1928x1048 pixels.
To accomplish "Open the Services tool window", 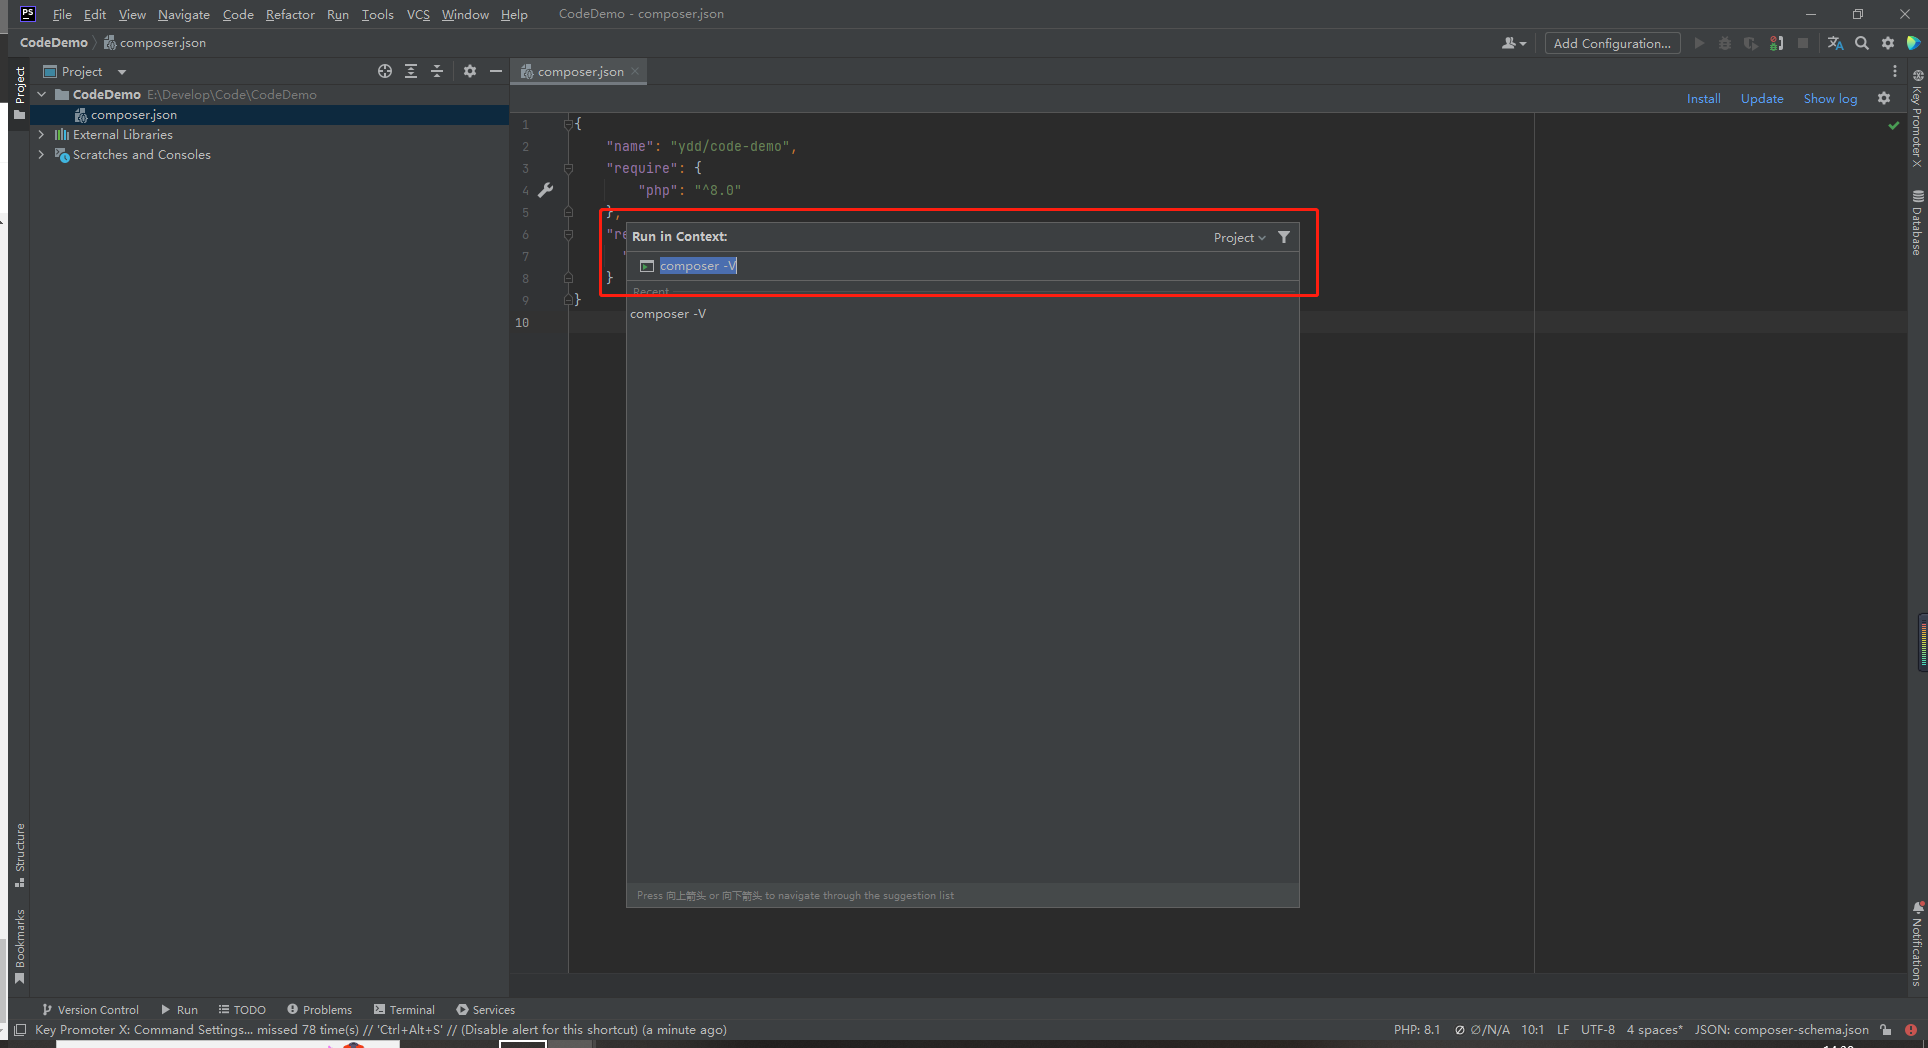I will tap(486, 1010).
